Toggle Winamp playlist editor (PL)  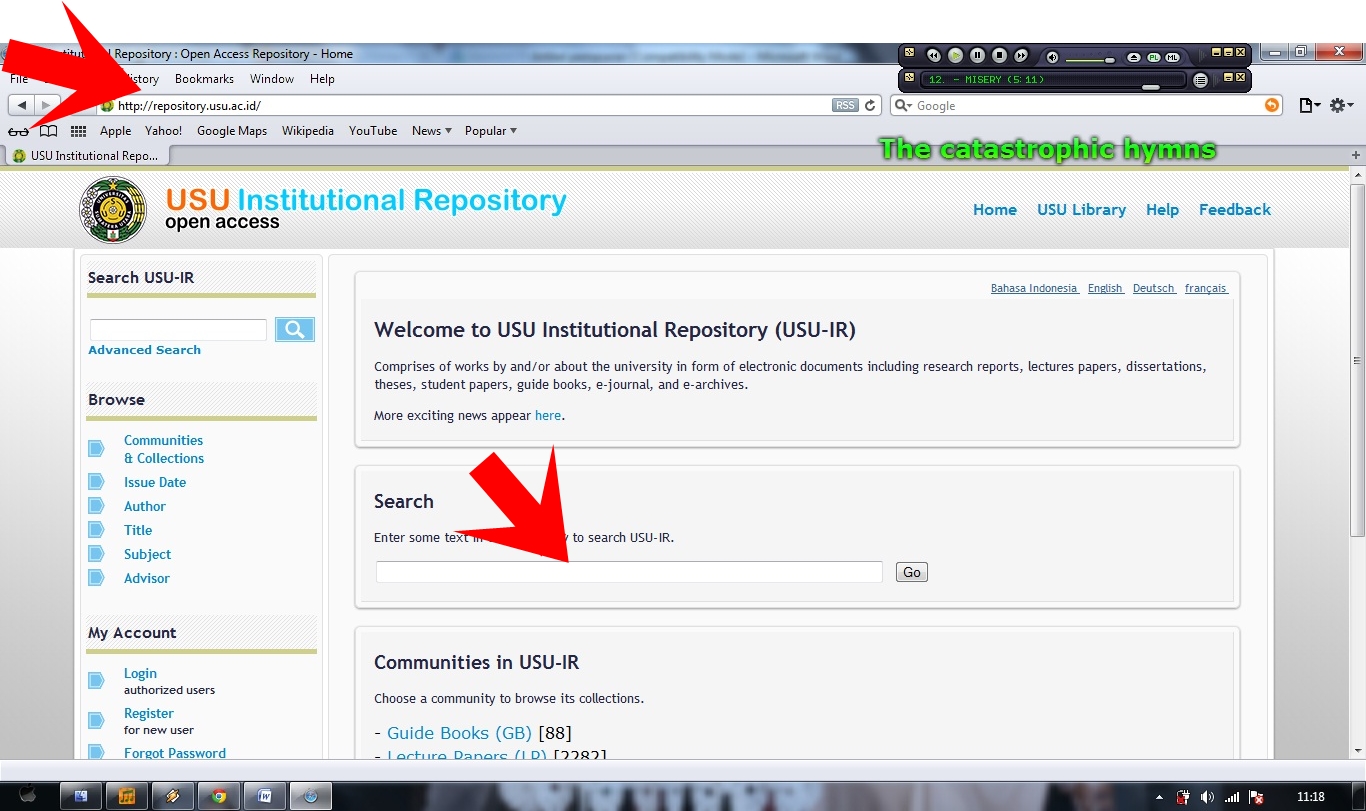tap(1153, 57)
